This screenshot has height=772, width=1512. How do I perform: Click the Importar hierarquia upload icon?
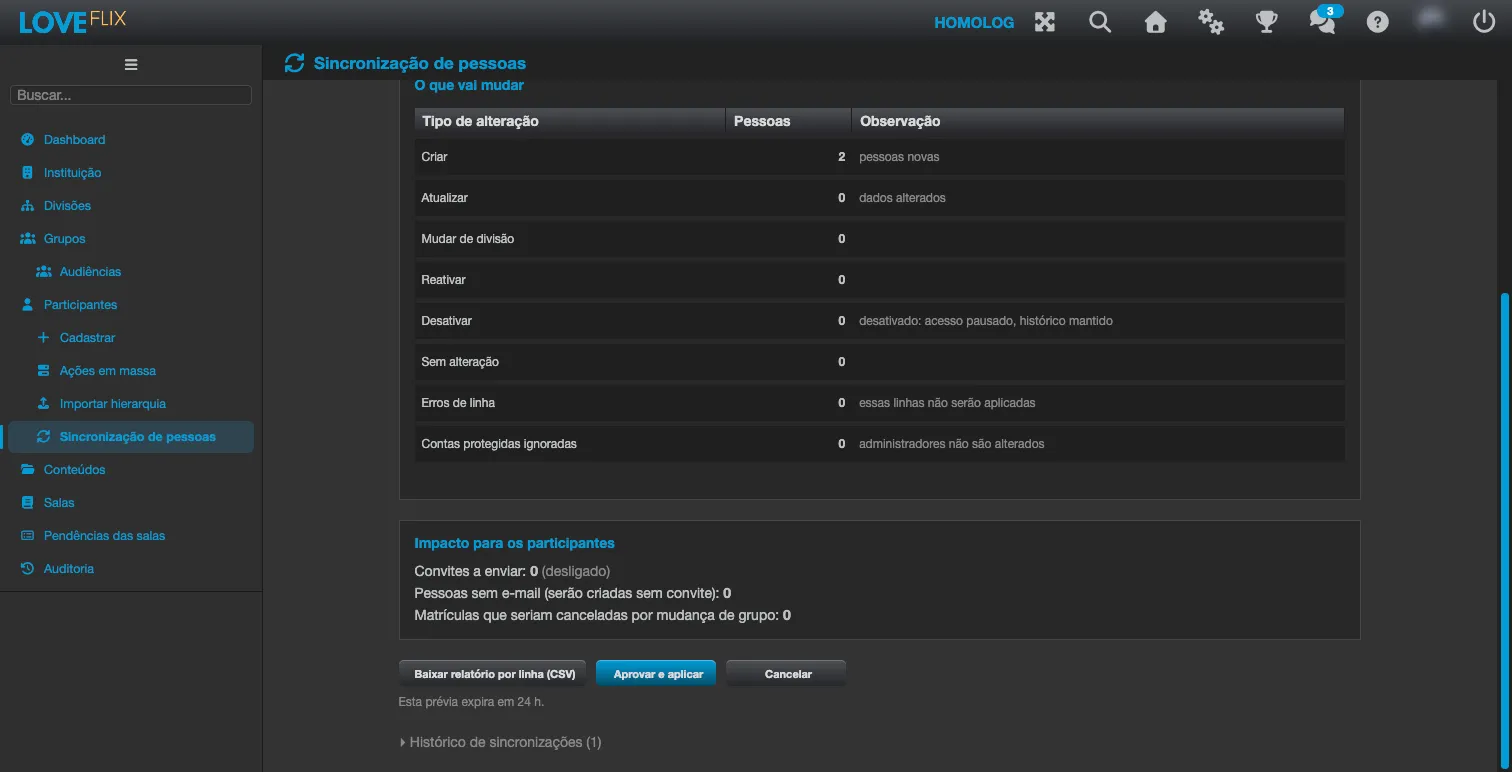click(43, 404)
